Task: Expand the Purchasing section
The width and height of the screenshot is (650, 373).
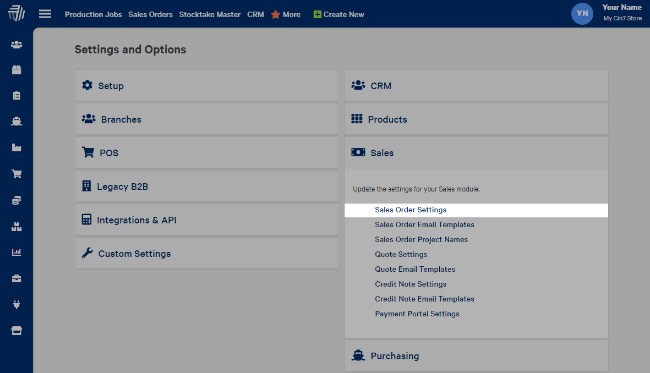Action: click(476, 356)
